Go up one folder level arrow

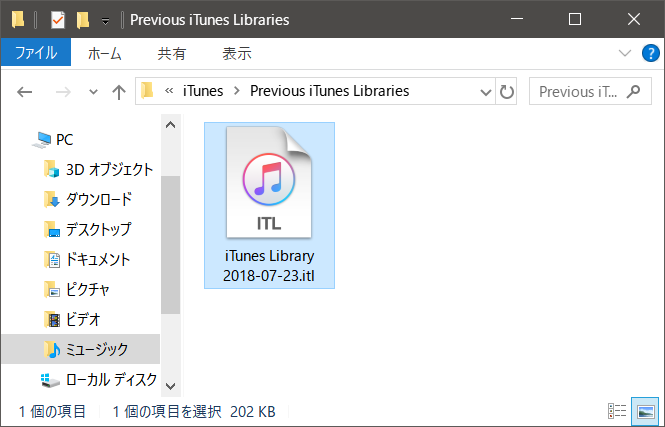point(119,92)
